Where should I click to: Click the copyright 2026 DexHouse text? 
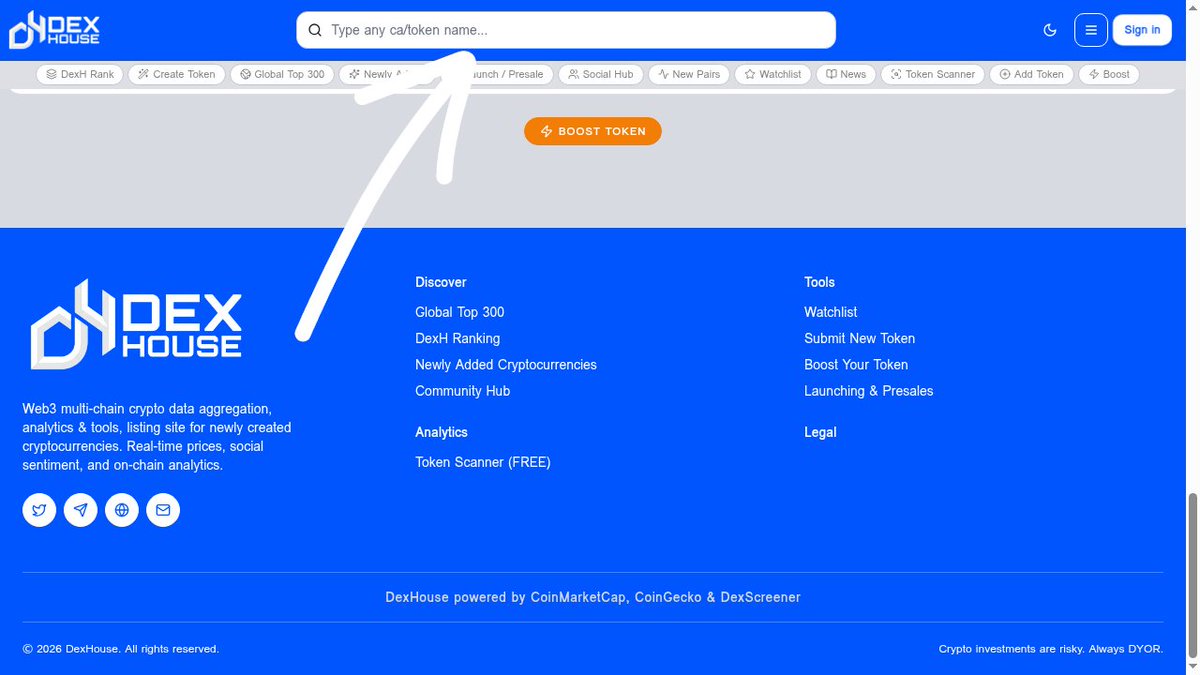point(121,649)
